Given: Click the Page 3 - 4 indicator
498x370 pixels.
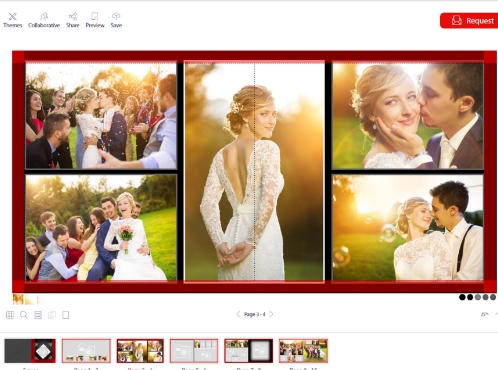Looking at the screenshot, I should point(255,314).
